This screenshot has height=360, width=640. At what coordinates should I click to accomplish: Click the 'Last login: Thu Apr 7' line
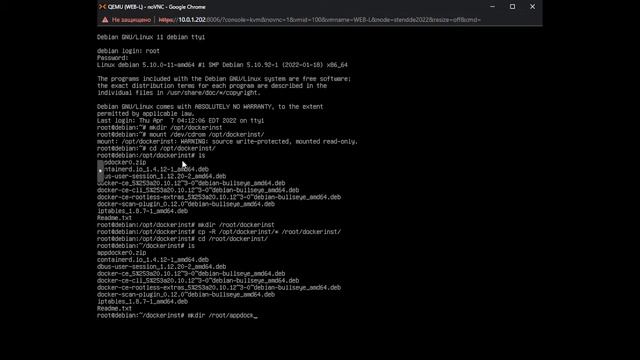pyautogui.click(x=180, y=120)
